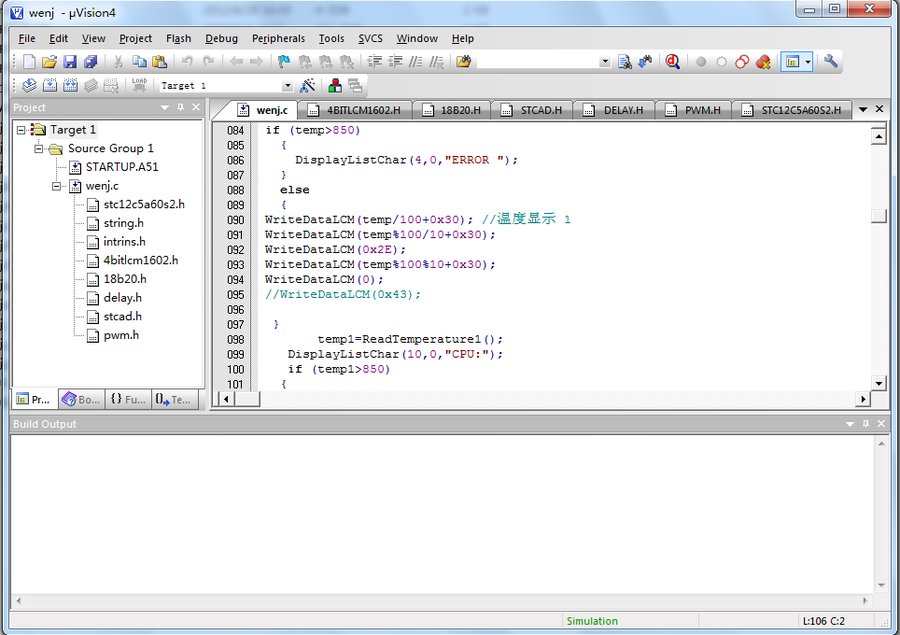Image resolution: width=900 pixels, height=635 pixels.
Task: Click Simulation in the status bar
Action: (592, 621)
